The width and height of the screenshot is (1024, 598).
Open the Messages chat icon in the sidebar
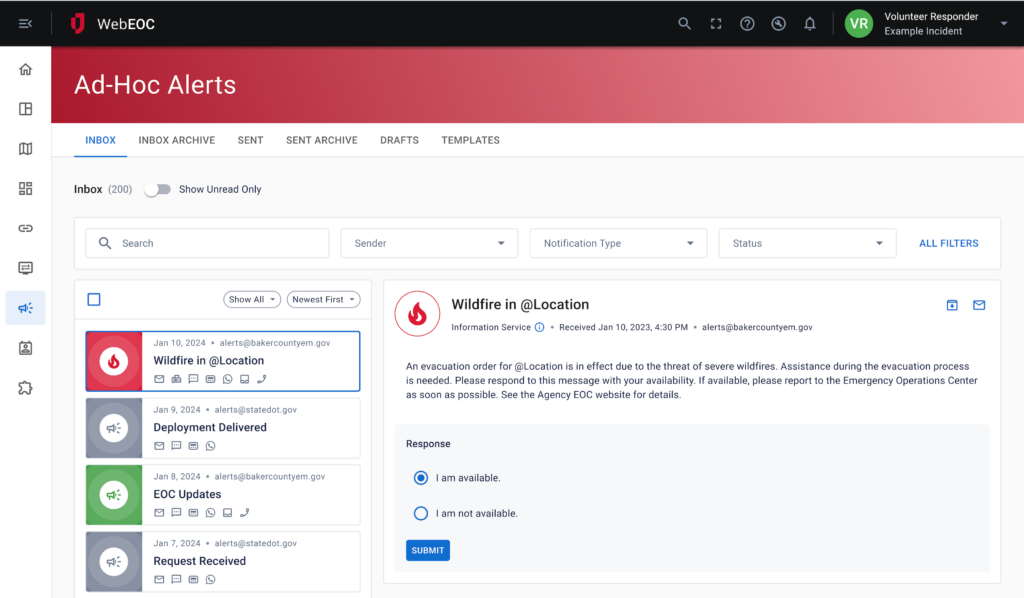[25, 267]
